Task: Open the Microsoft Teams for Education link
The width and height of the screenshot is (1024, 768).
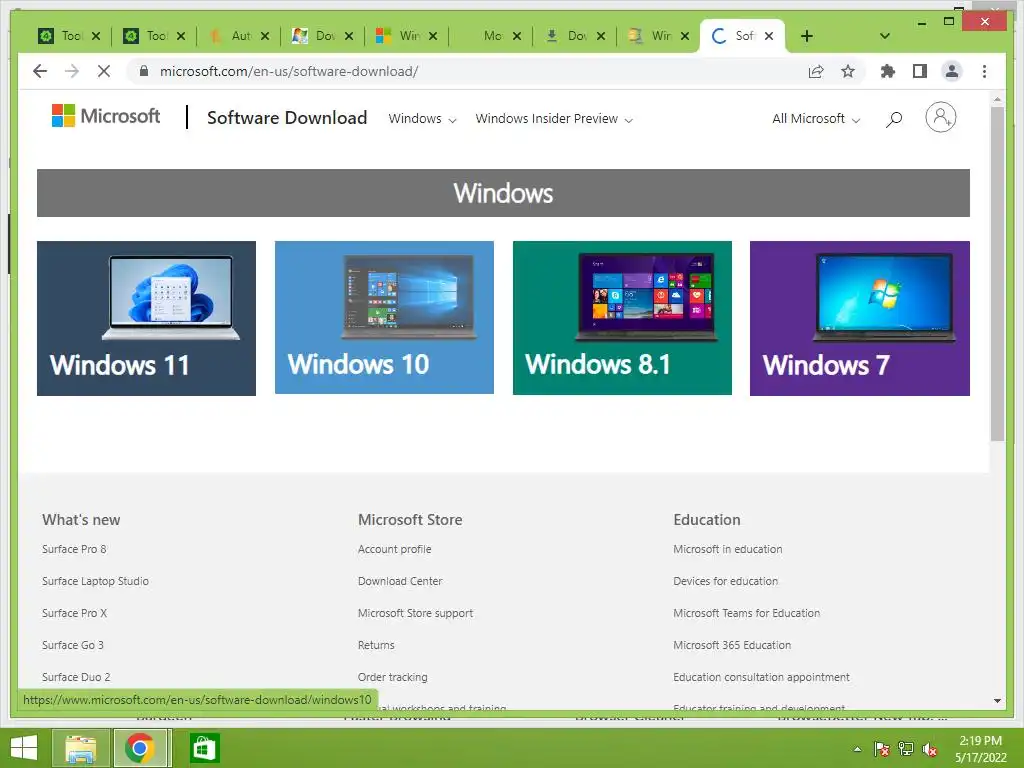Action: (746, 613)
